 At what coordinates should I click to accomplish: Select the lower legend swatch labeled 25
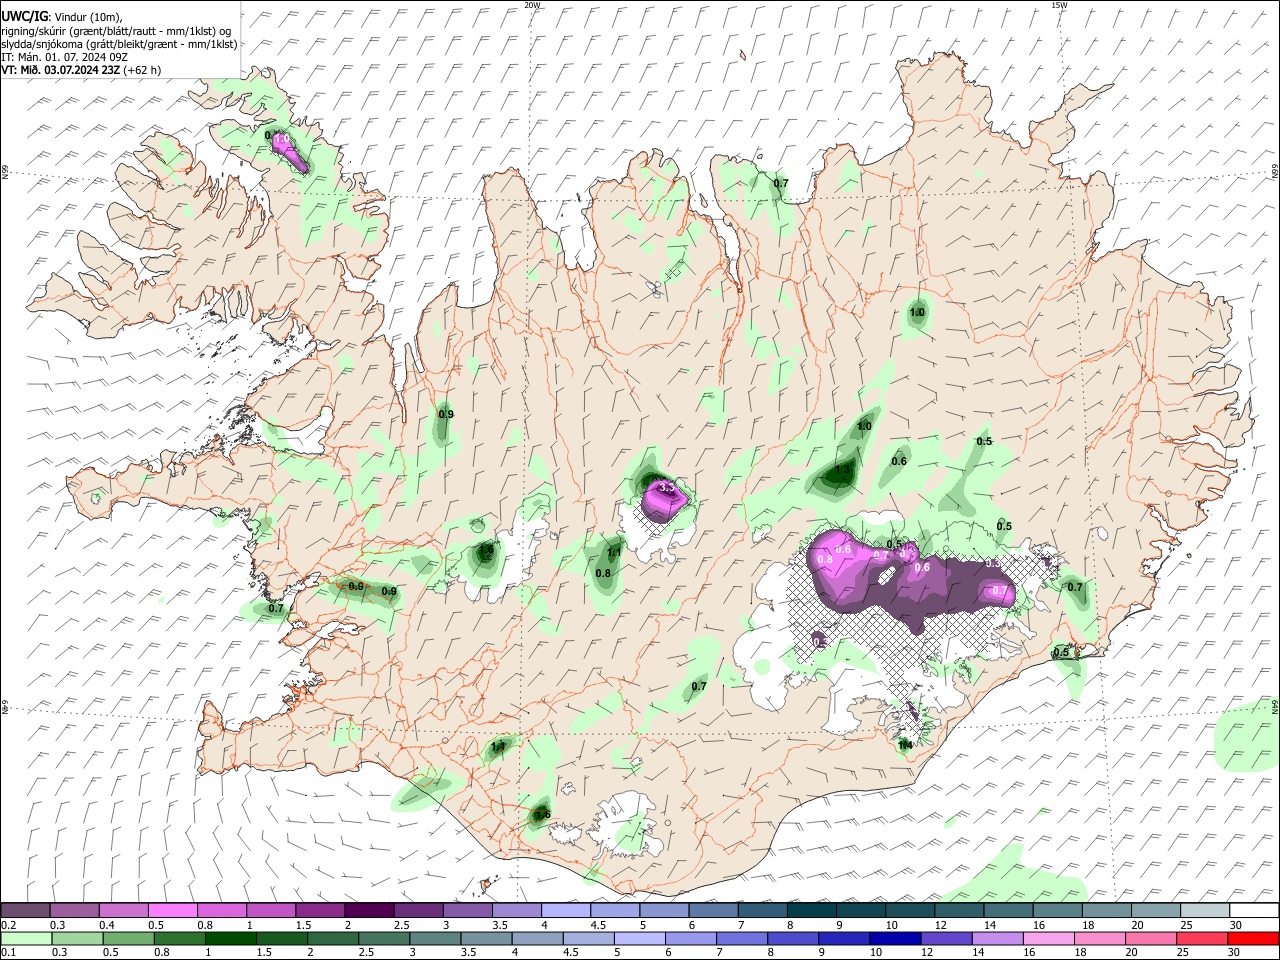pos(1204,939)
